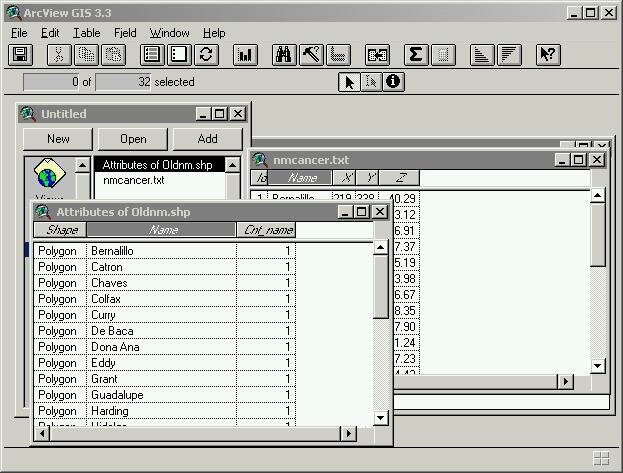623x473 pixels.
Task: Select the Shape column header
Action: 60,230
